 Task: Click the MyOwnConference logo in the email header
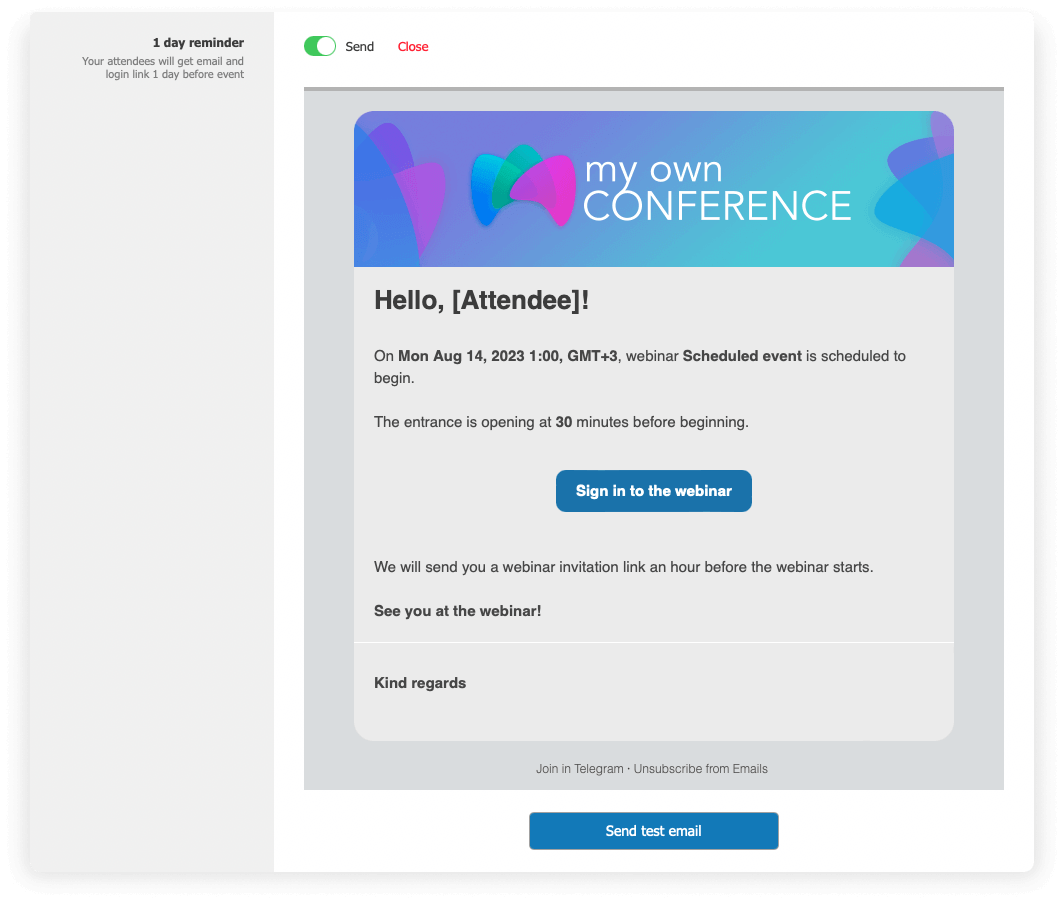[x=660, y=188]
